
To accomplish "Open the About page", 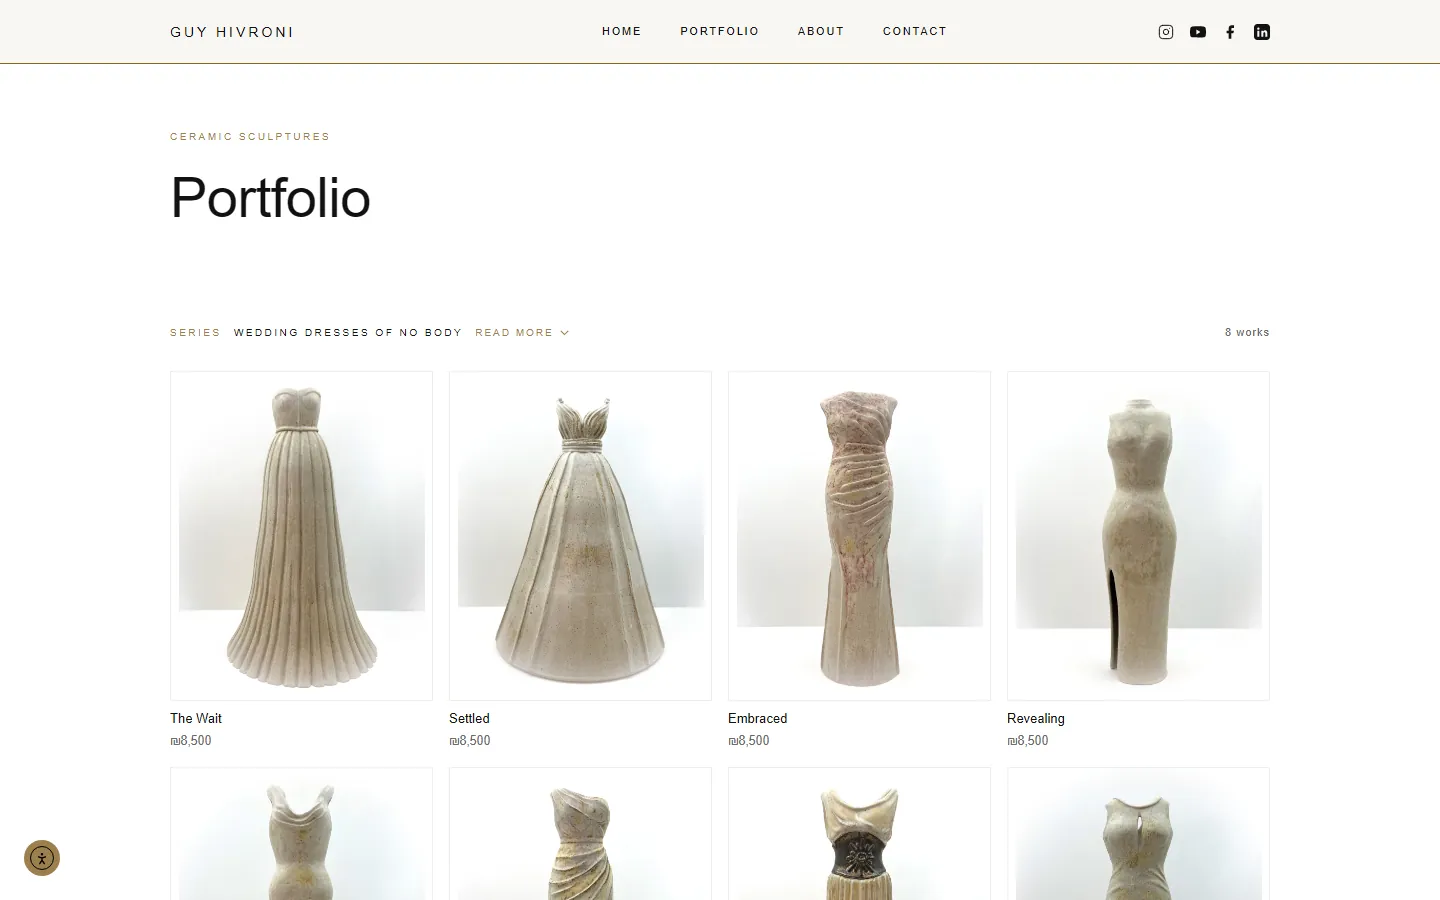I will (821, 31).
